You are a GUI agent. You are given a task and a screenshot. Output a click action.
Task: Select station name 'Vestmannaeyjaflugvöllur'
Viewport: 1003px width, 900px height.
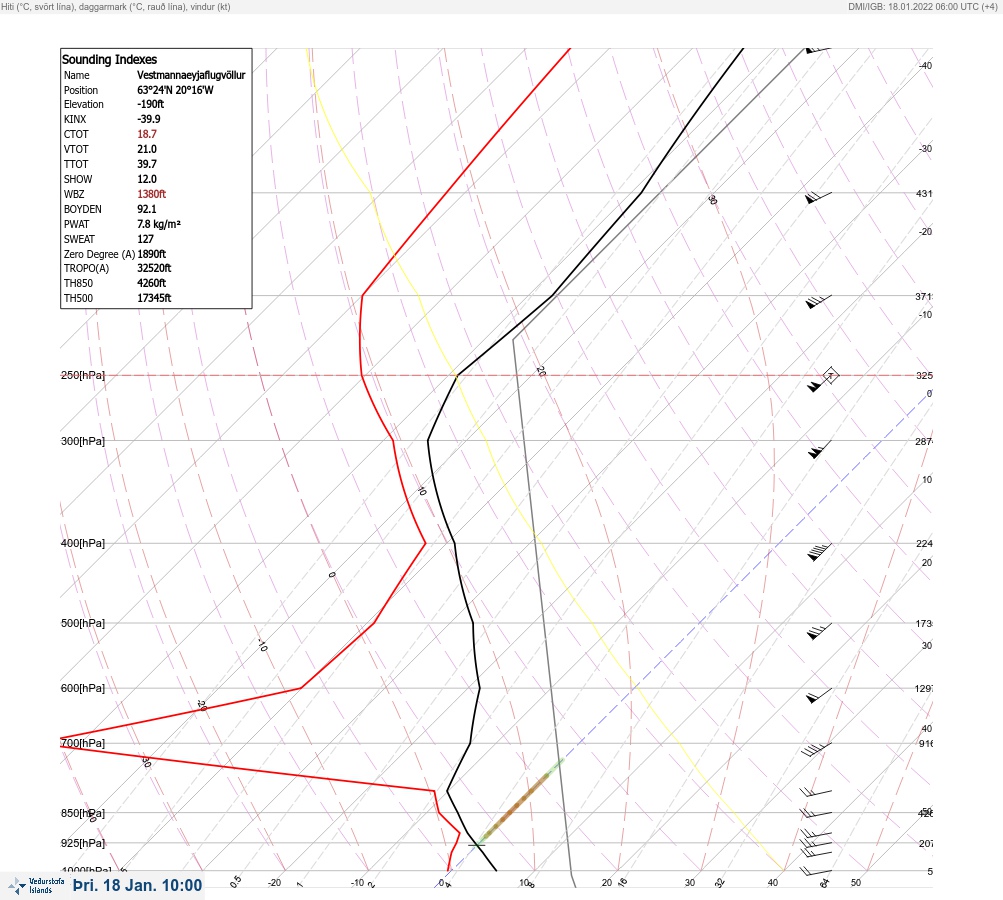(191, 75)
